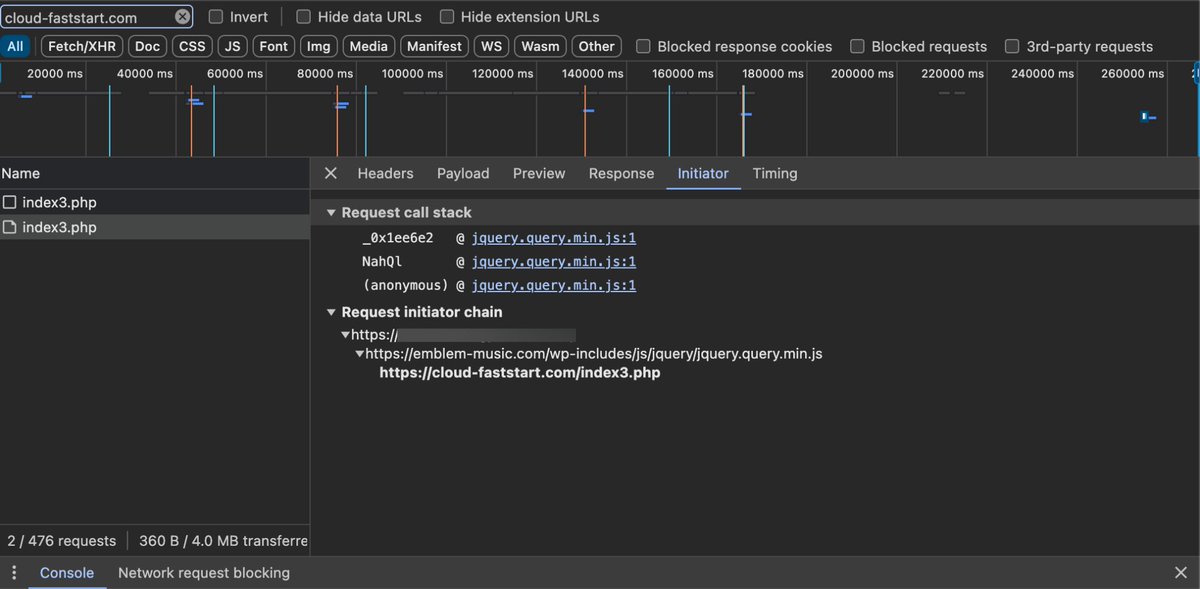Select the second index3.php document icon
Viewport: 1200px width, 589px height.
10,227
